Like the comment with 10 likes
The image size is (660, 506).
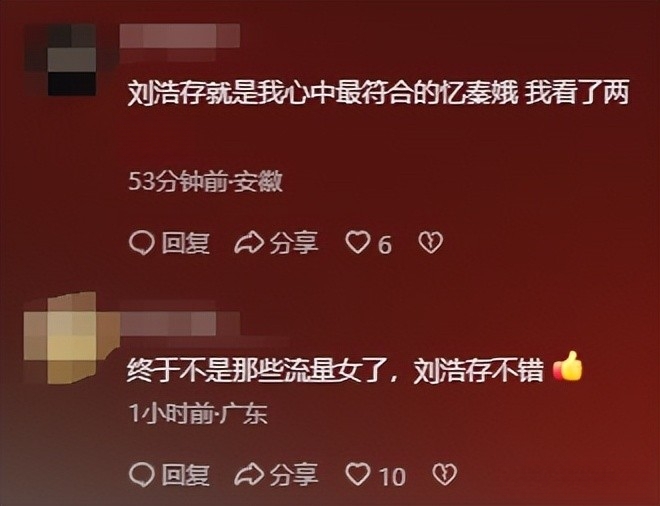click(357, 474)
